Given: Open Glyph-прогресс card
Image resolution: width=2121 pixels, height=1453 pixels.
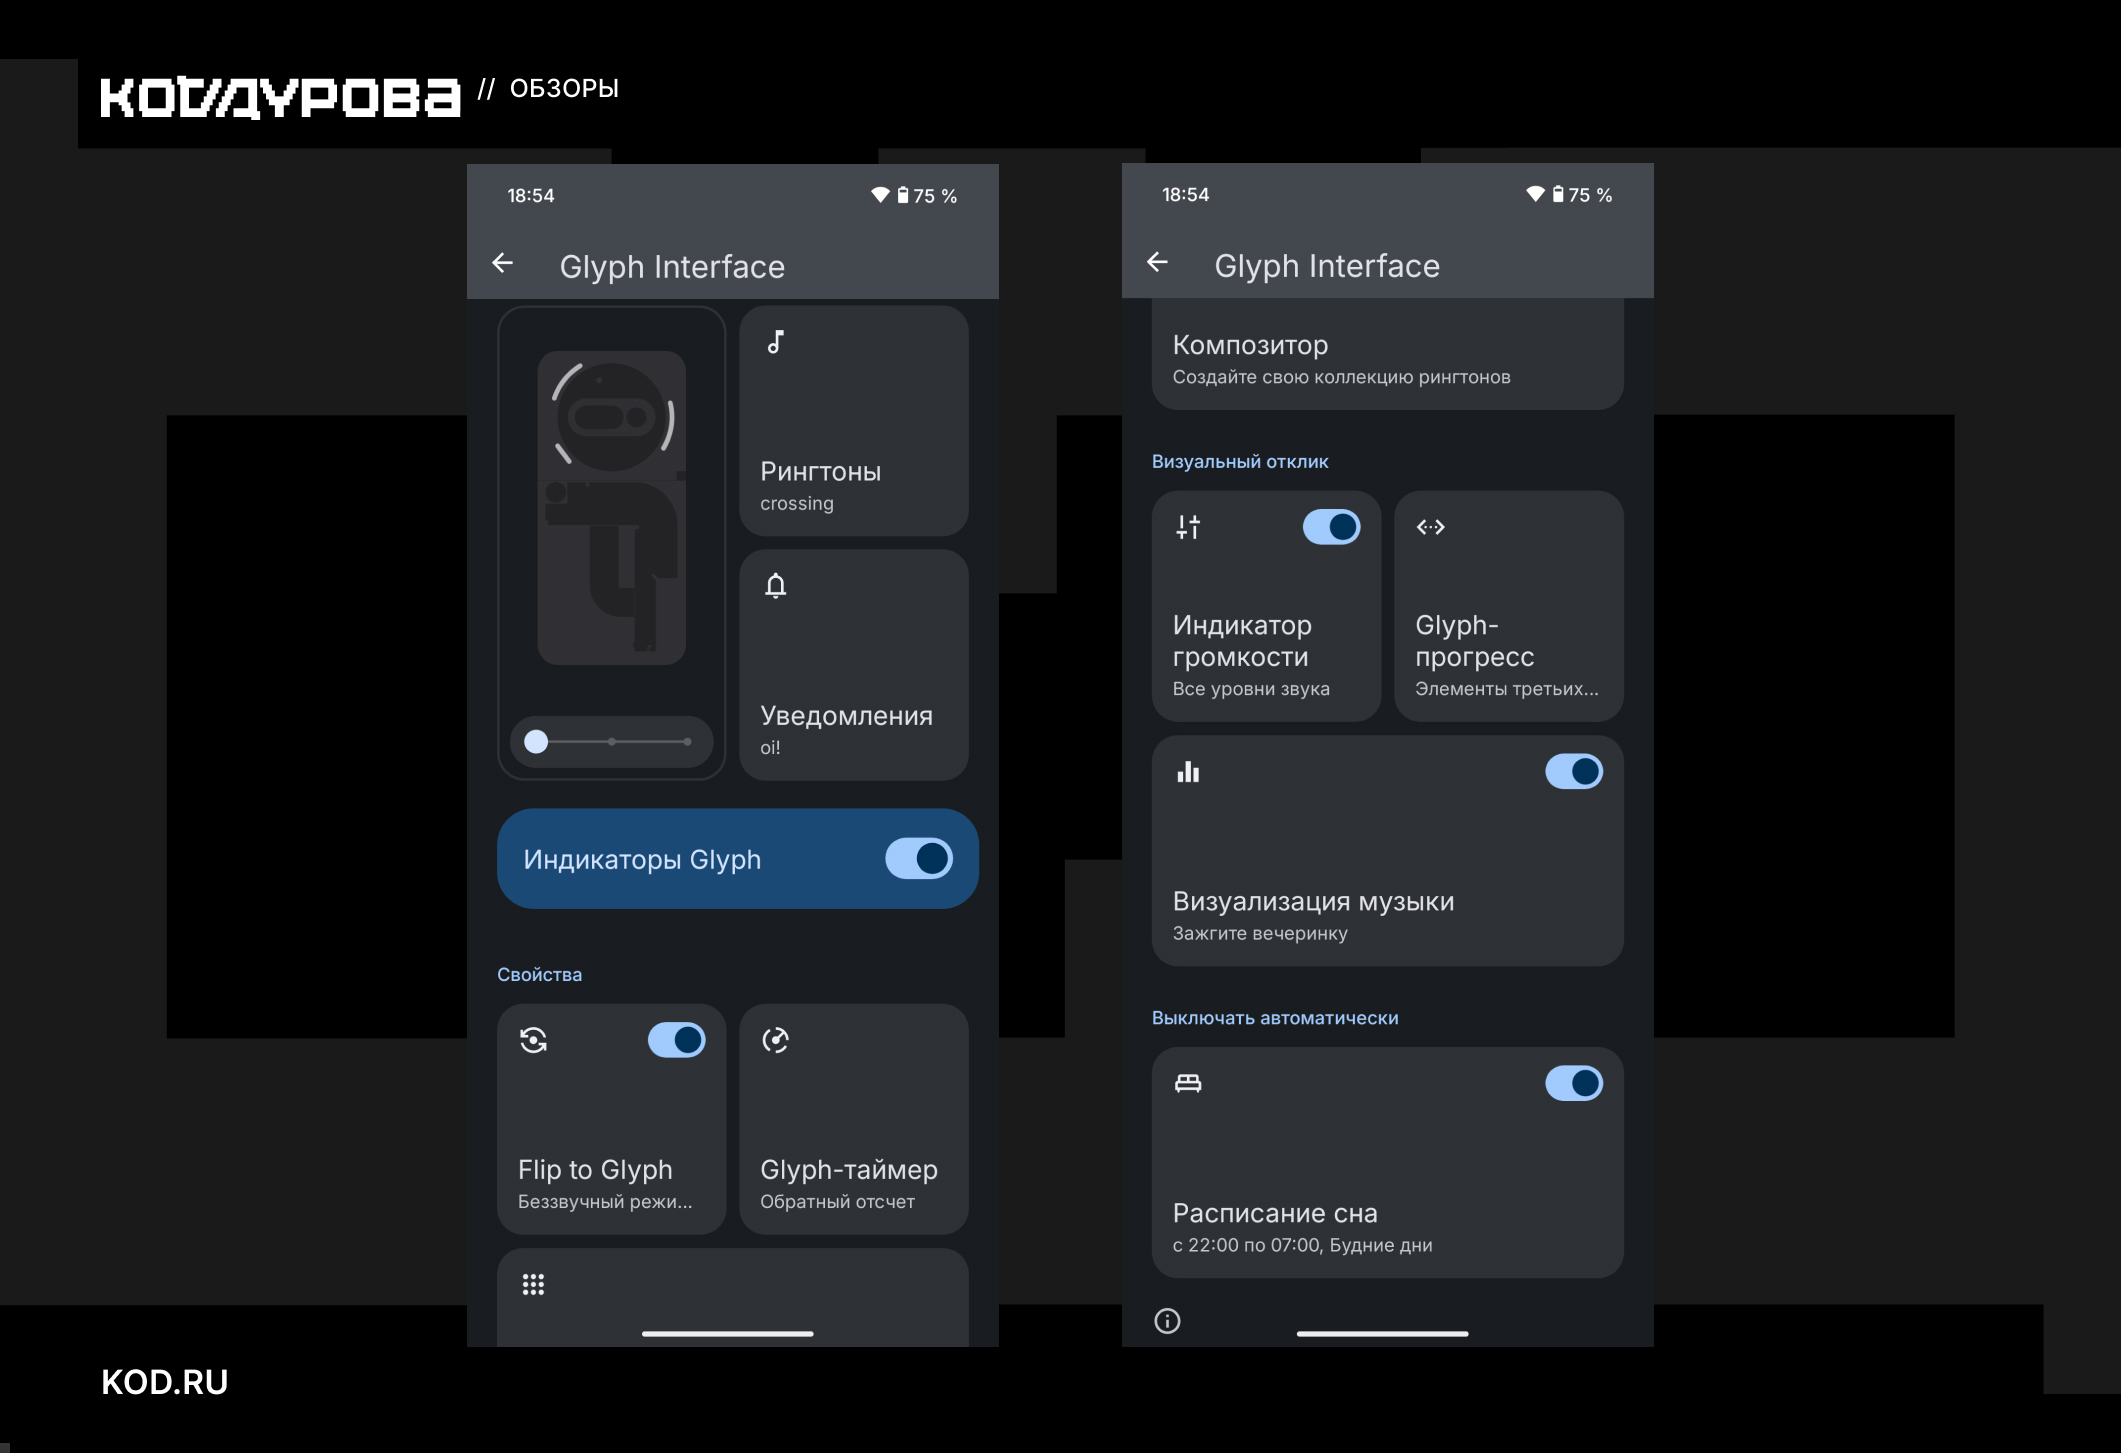Looking at the screenshot, I should pyautogui.click(x=1509, y=606).
